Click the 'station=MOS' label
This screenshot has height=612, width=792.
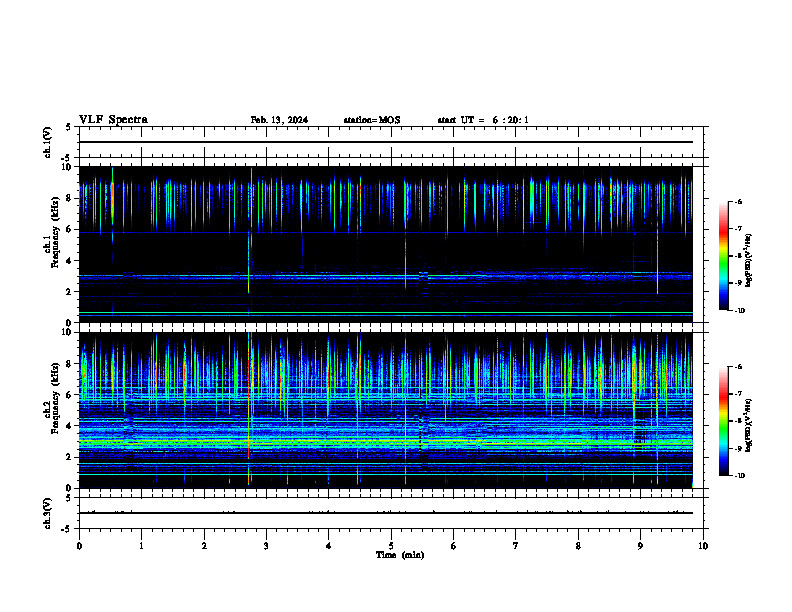point(372,120)
